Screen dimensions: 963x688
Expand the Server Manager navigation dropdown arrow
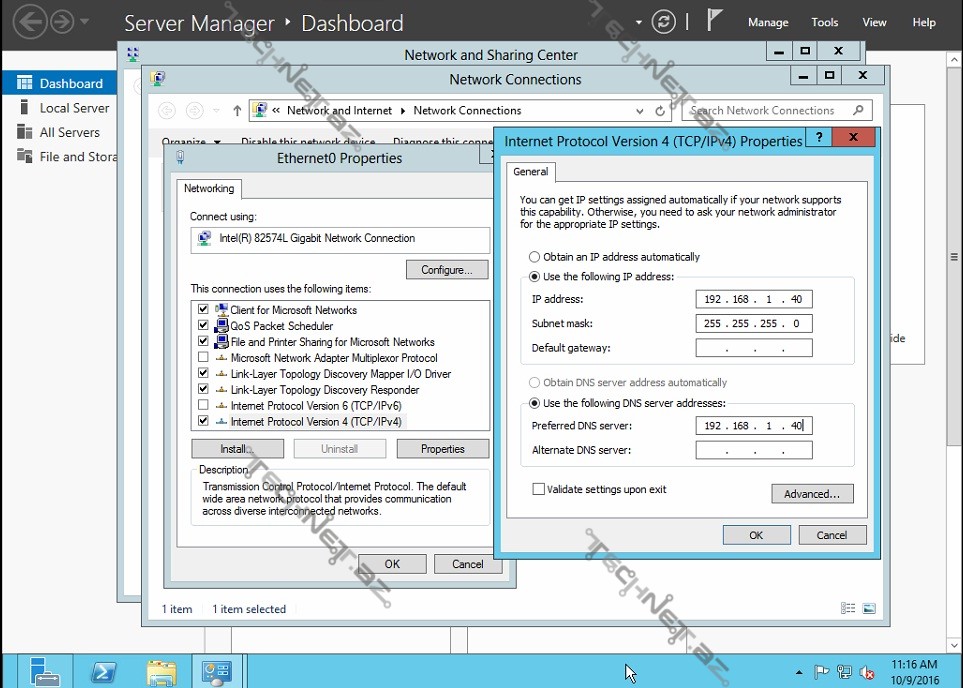85,22
